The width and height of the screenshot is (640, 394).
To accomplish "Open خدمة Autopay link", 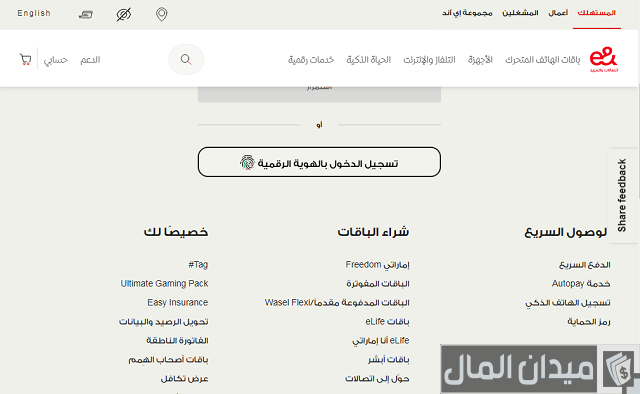I will 581,284.
